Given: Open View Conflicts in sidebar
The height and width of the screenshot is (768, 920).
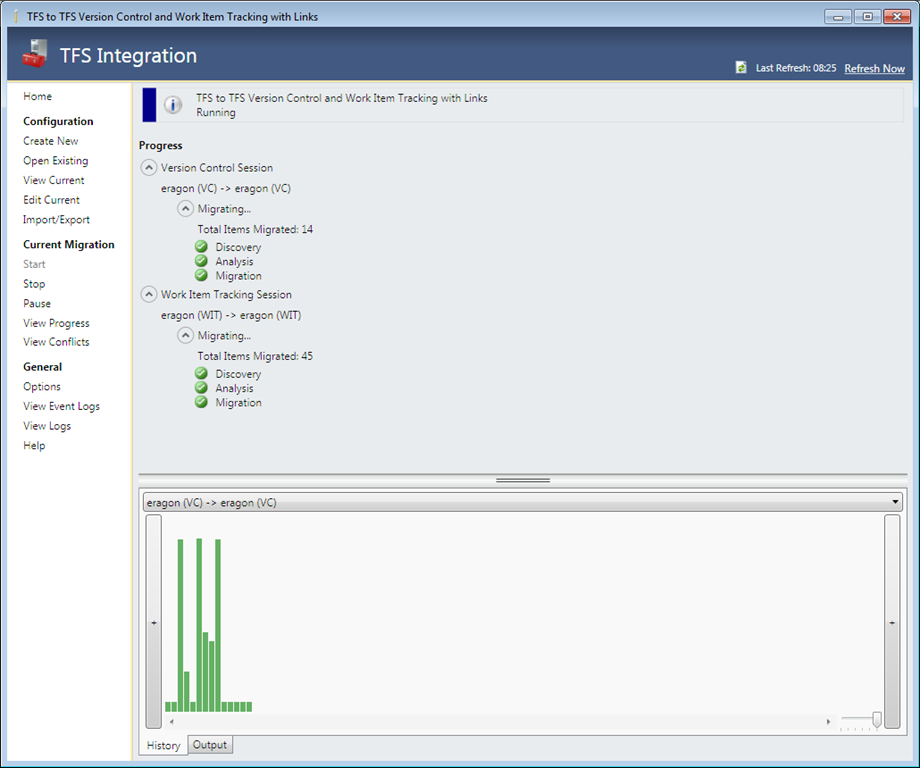Looking at the screenshot, I should pos(56,342).
